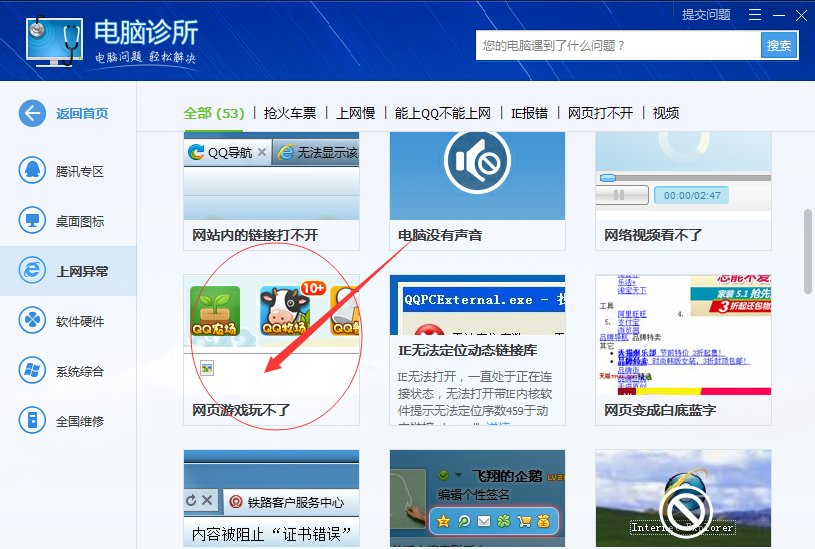815x549 pixels.
Task: Select 系统综合 label in the sidebar
Action: click(80, 371)
